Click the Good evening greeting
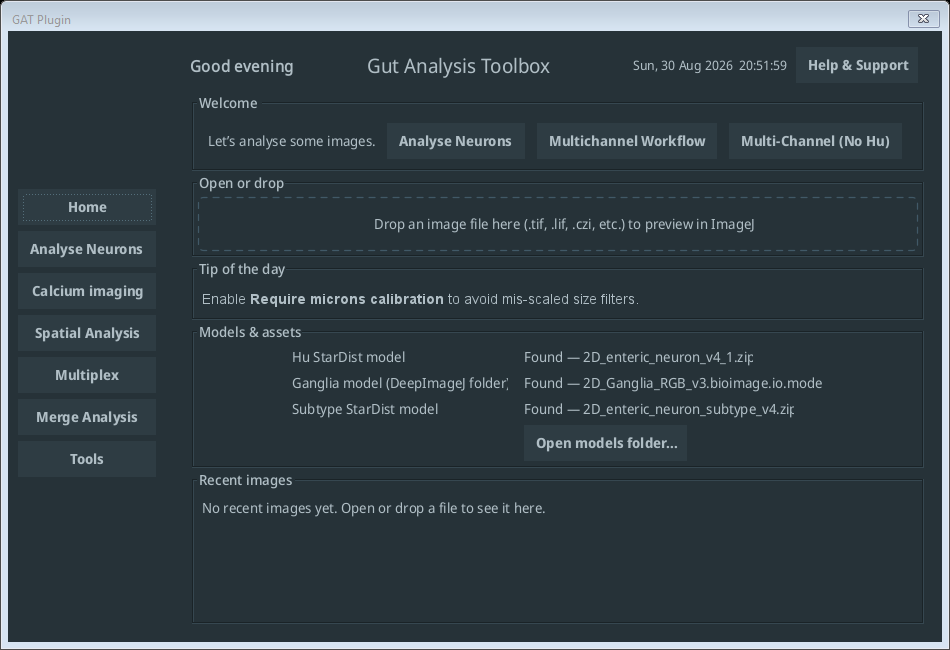The height and width of the screenshot is (650, 950). [x=242, y=66]
